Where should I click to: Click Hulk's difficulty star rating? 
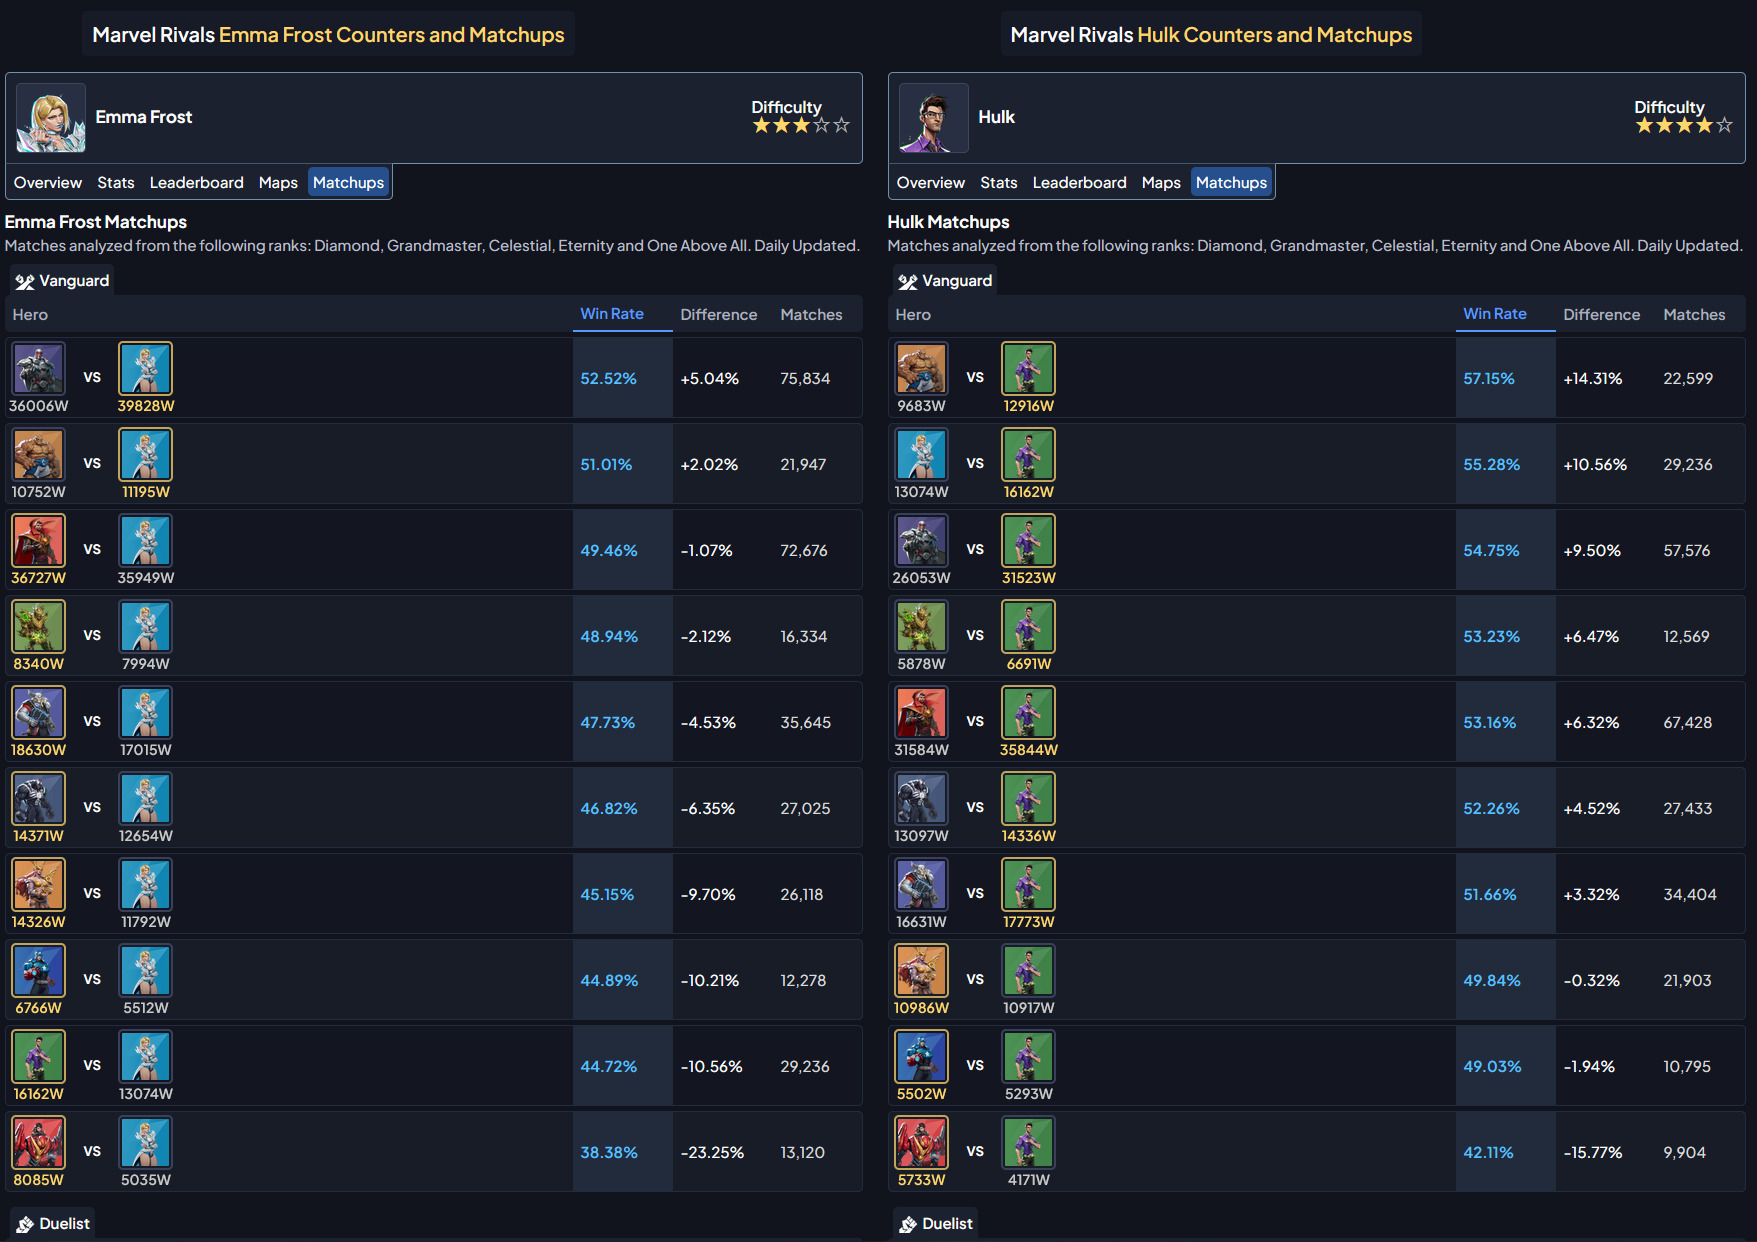(x=1684, y=126)
